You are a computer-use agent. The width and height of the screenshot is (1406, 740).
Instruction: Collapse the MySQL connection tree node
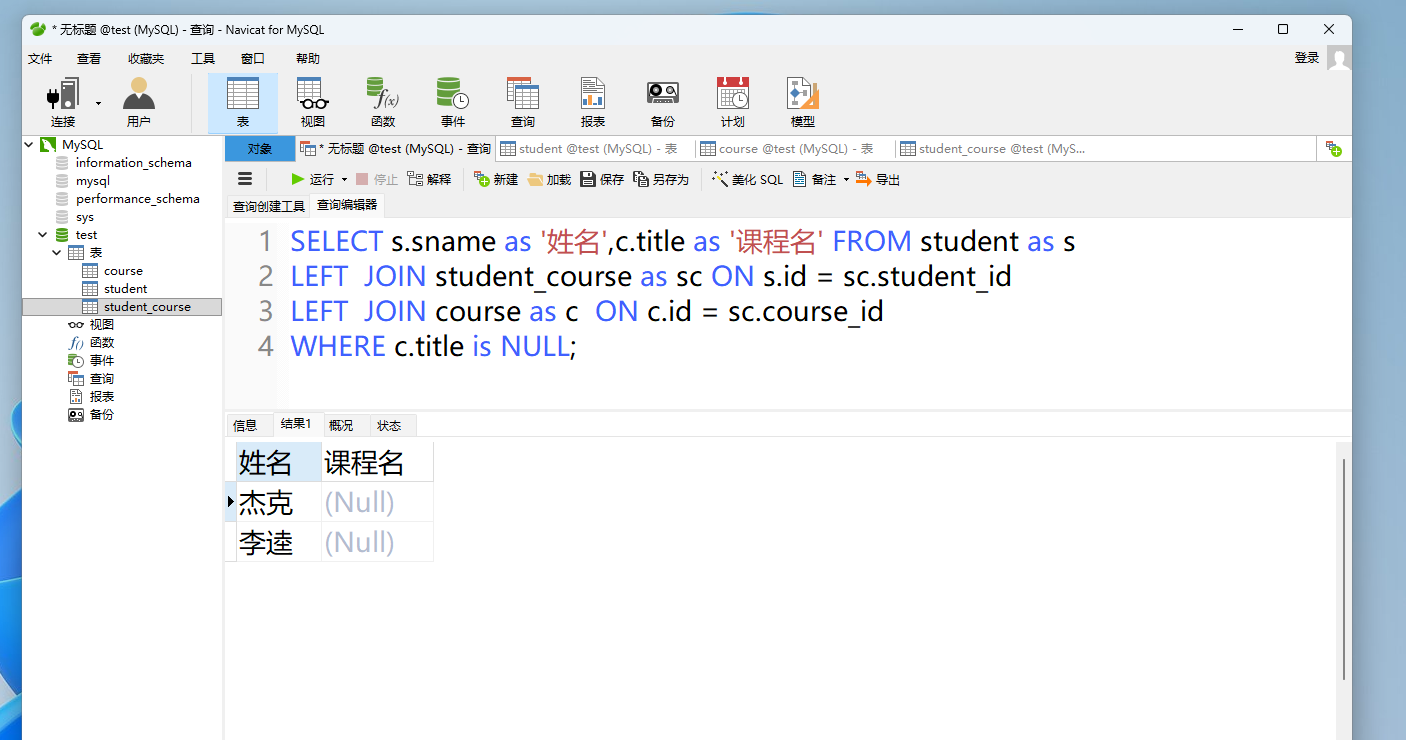click(28, 145)
